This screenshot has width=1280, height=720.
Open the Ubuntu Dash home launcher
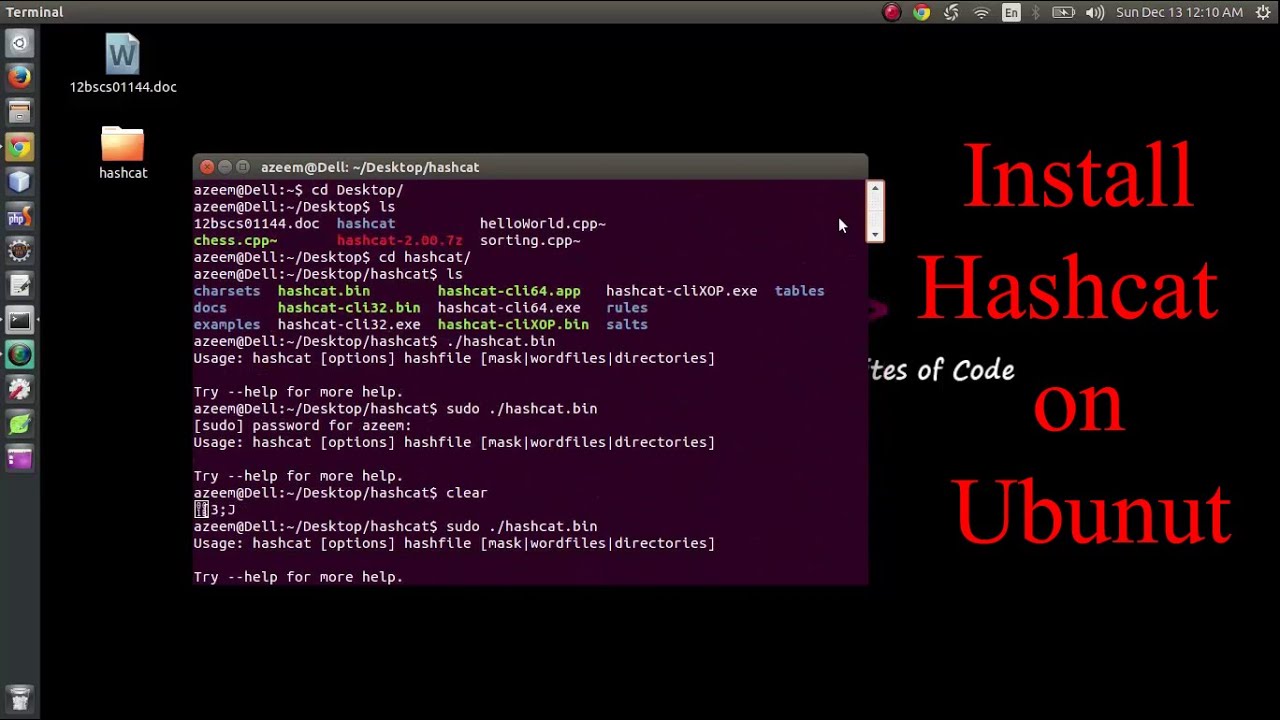[19, 43]
